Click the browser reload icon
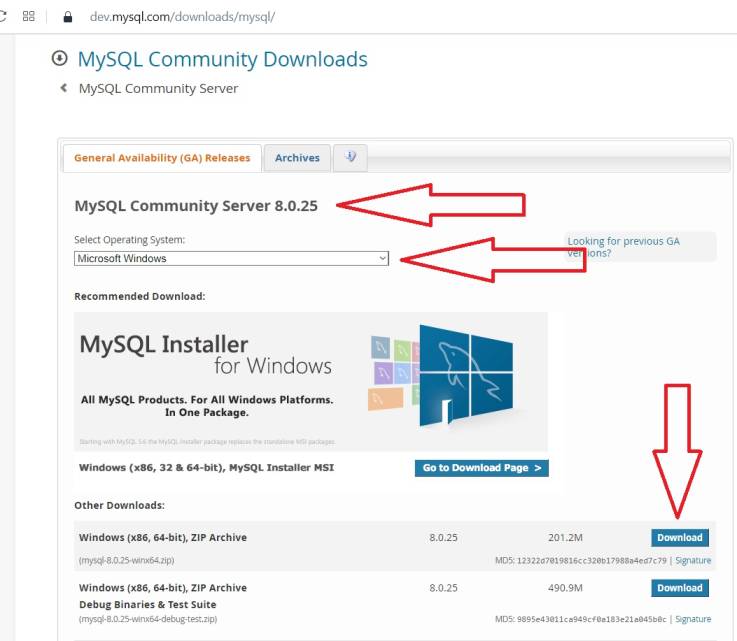 point(2,16)
